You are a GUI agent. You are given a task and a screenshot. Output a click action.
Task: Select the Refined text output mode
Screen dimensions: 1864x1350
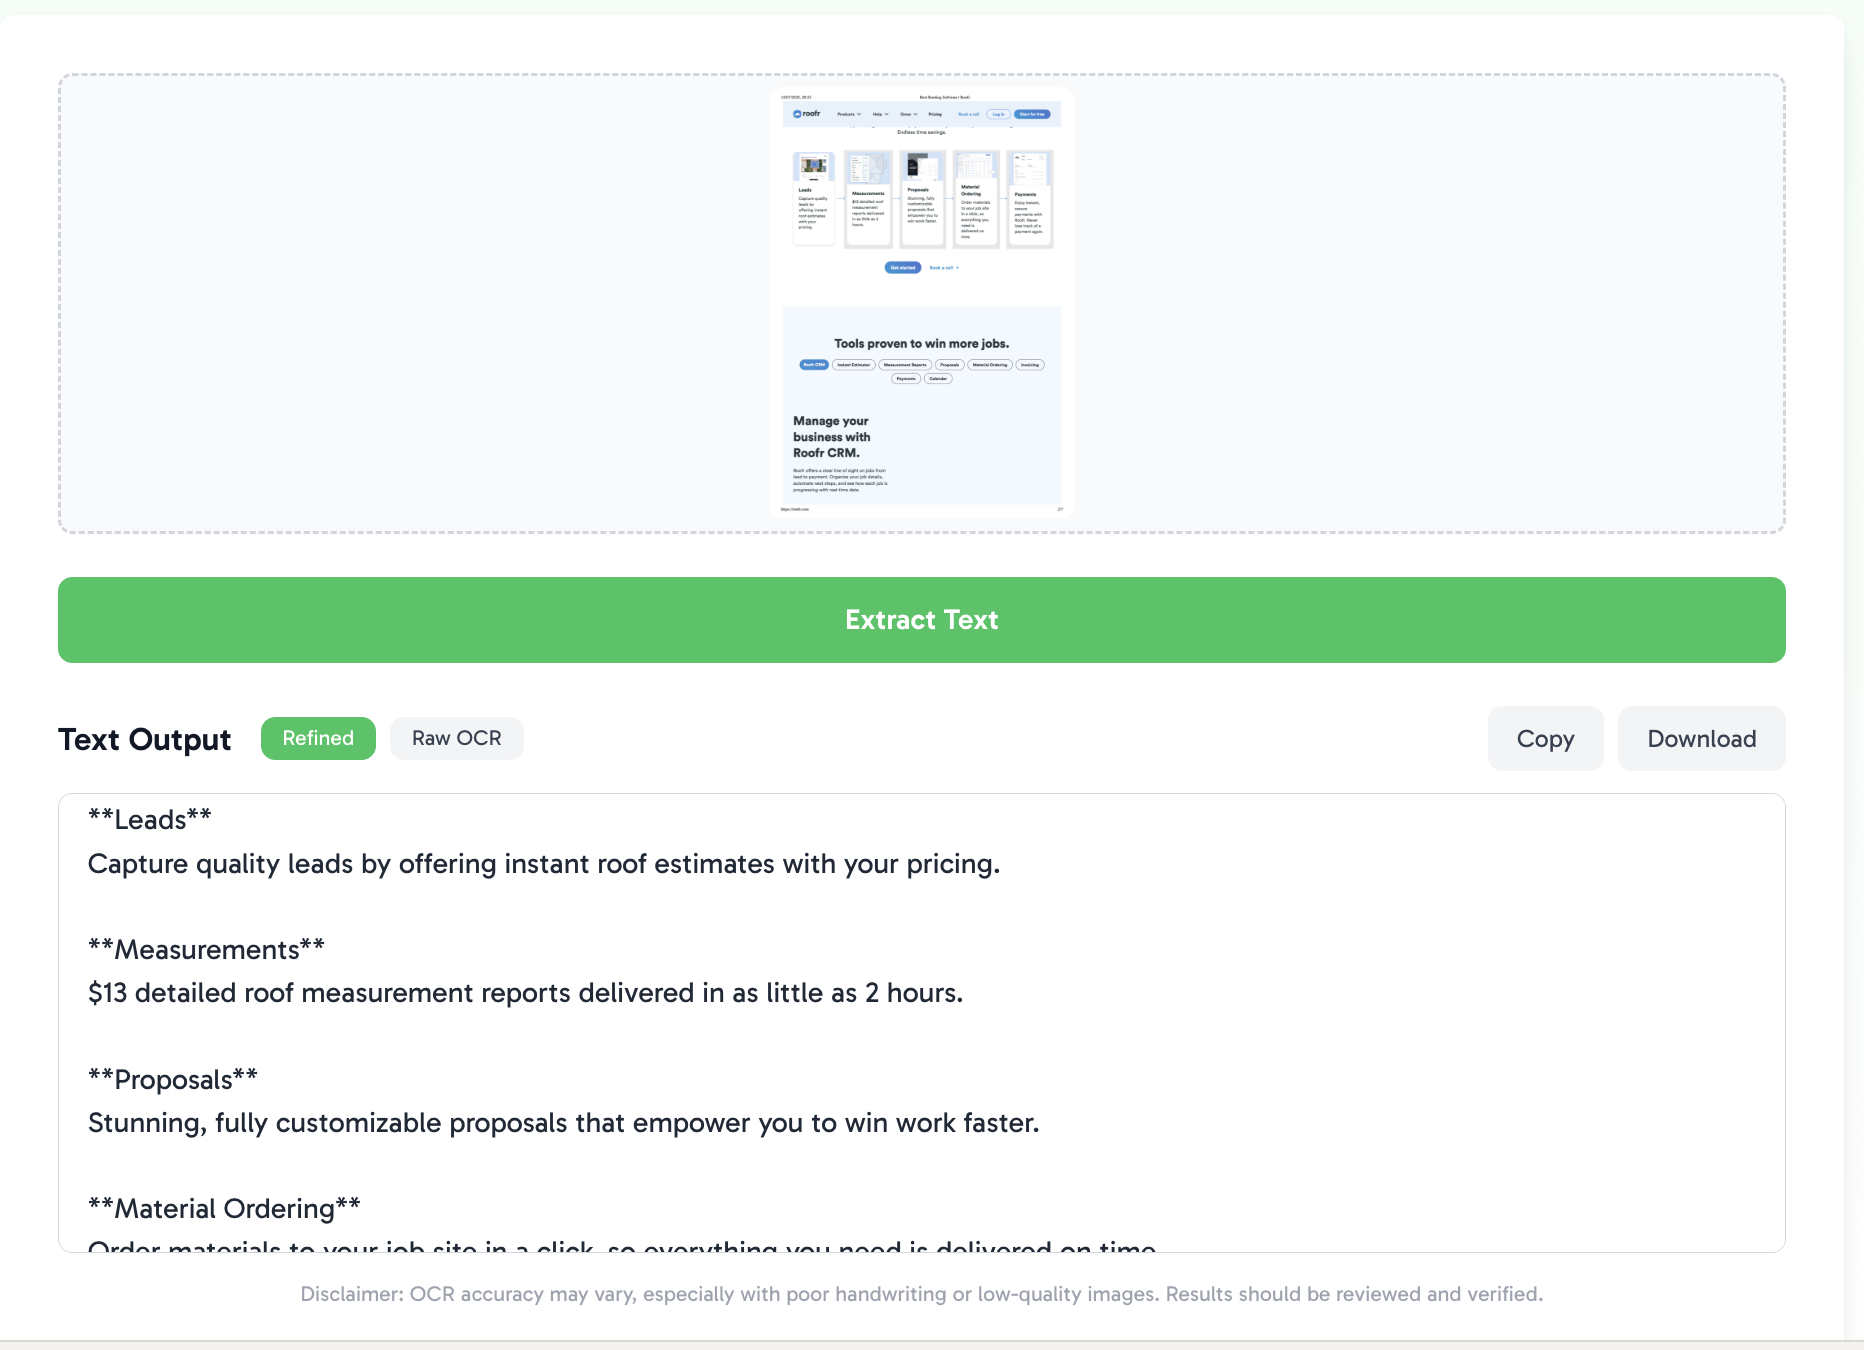[x=318, y=738]
